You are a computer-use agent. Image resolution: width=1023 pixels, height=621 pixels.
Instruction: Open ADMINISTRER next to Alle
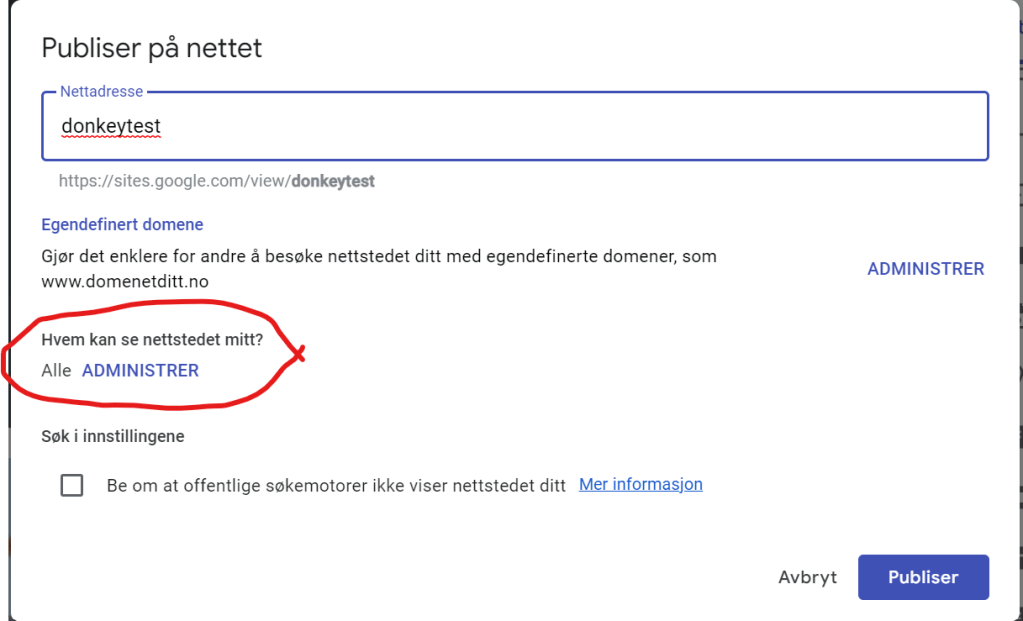(140, 371)
